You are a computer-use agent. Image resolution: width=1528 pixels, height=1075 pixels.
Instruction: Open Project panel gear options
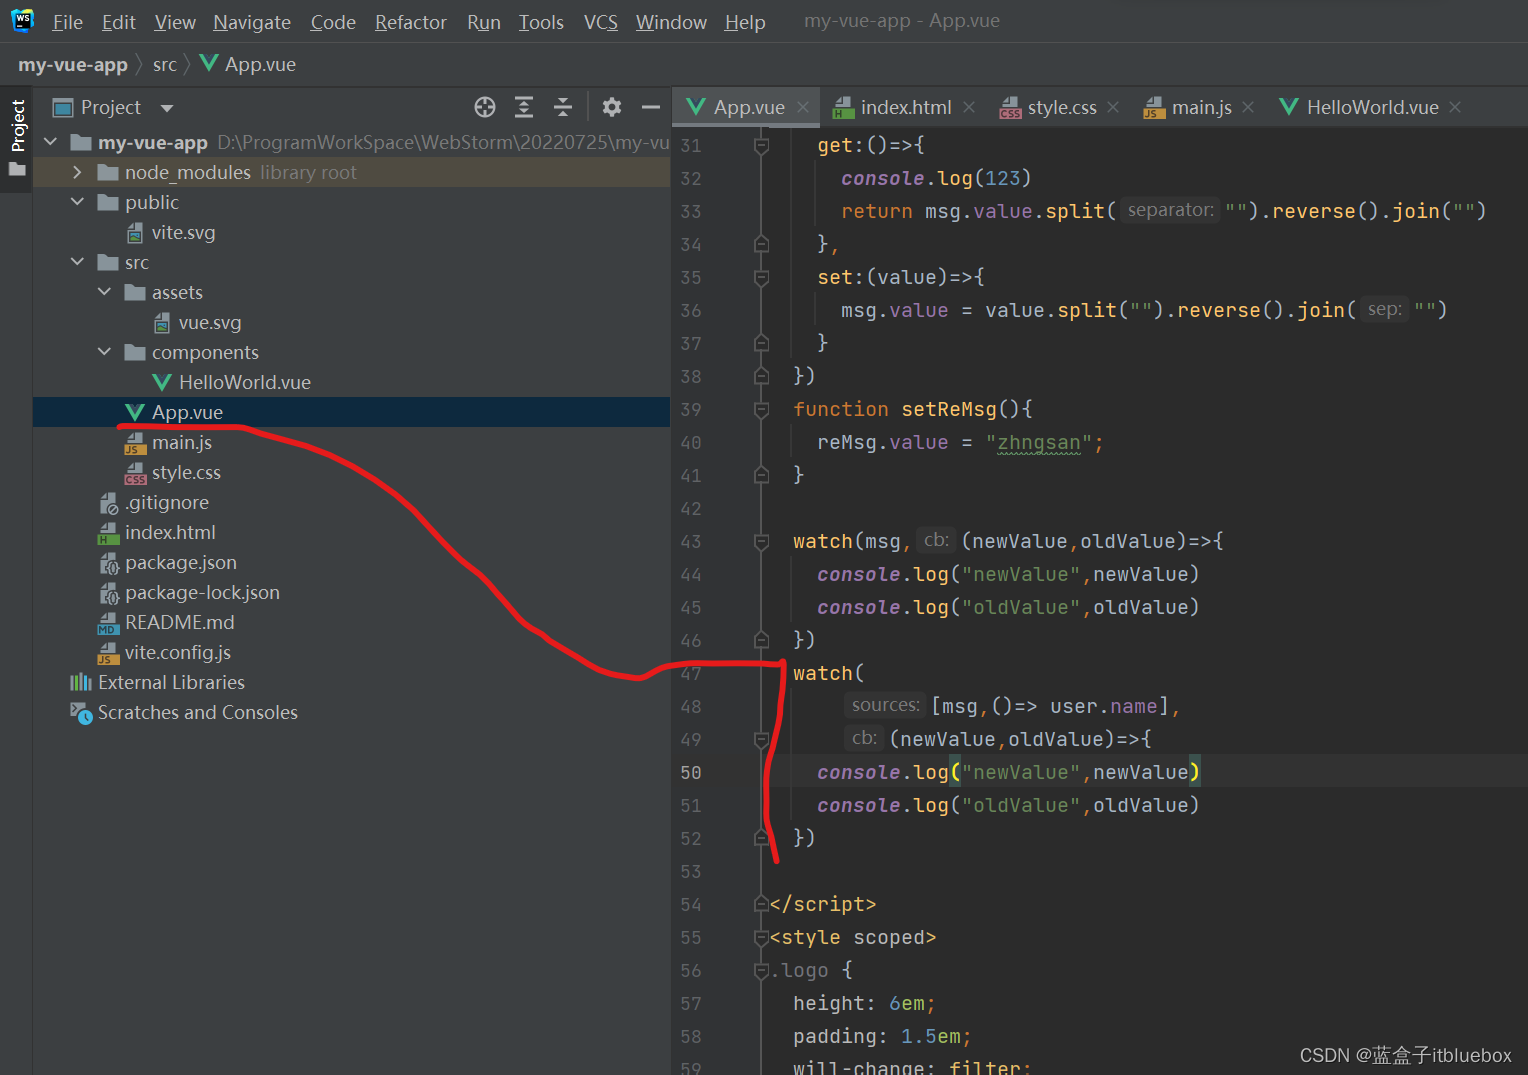(612, 107)
